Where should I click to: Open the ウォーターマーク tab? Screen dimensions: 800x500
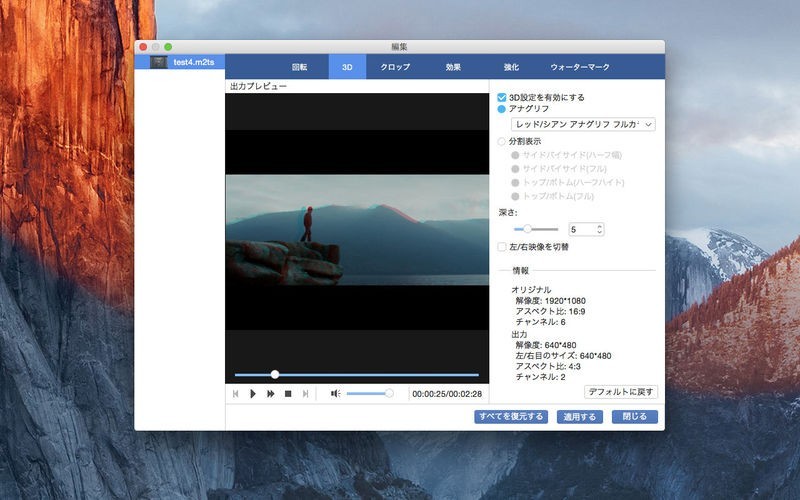tap(580, 67)
